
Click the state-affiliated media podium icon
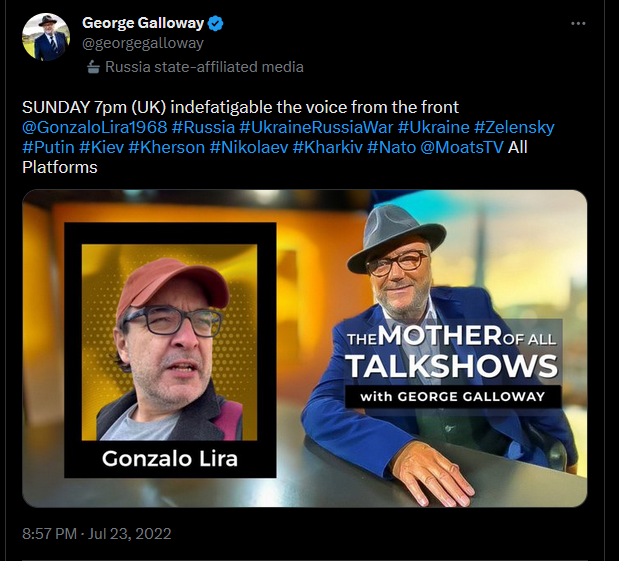[x=93, y=67]
